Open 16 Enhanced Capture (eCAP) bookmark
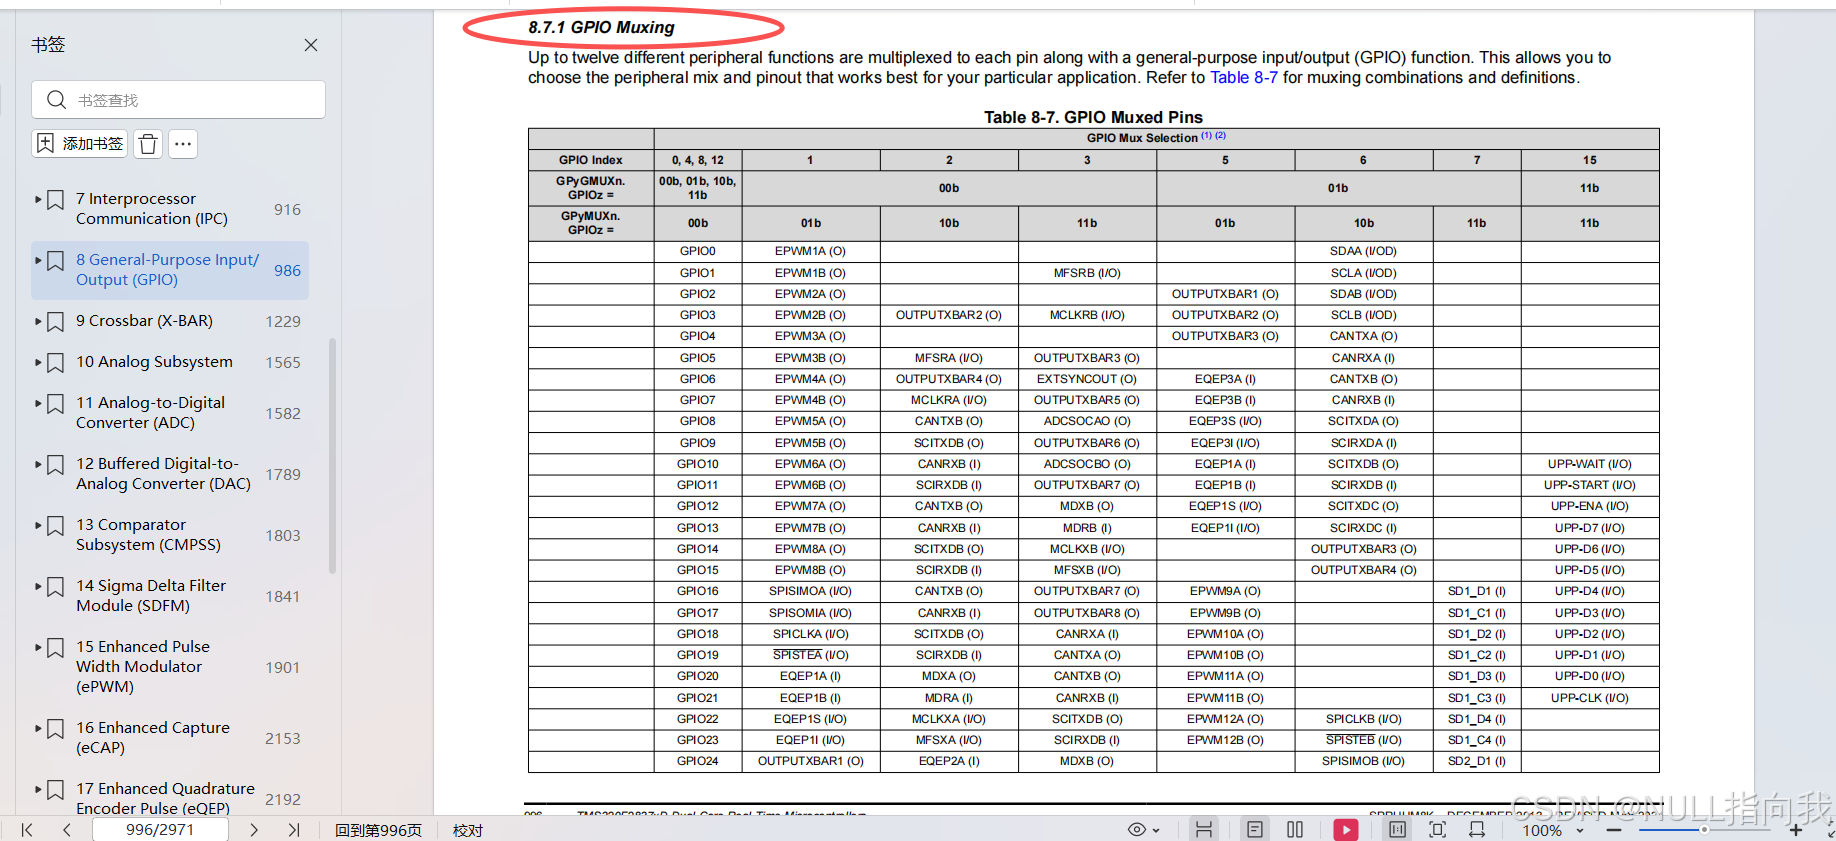The height and width of the screenshot is (841, 1836). (x=153, y=738)
